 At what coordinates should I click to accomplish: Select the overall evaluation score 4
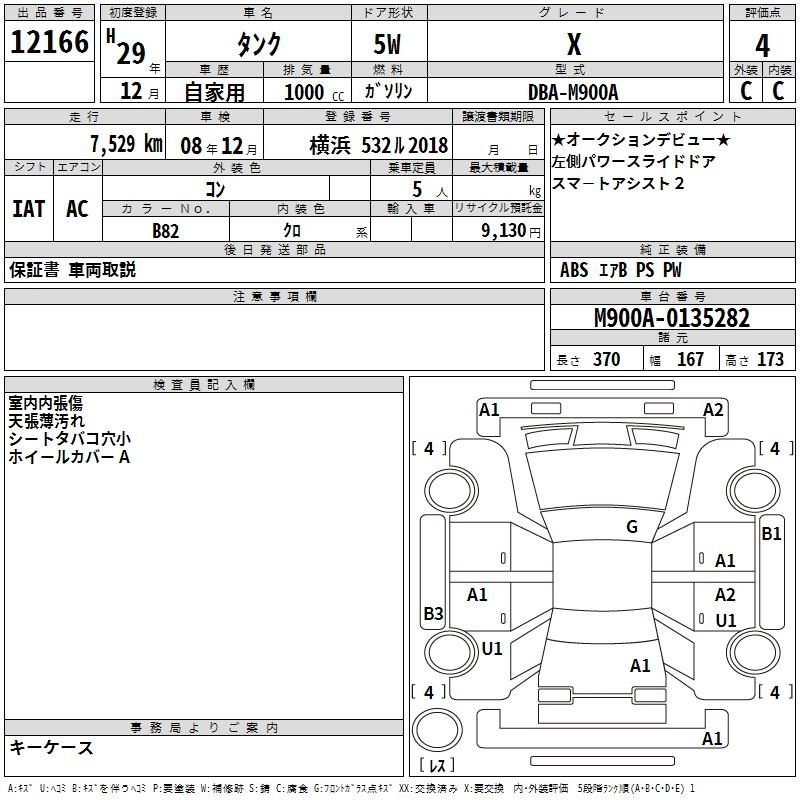[x=762, y=46]
